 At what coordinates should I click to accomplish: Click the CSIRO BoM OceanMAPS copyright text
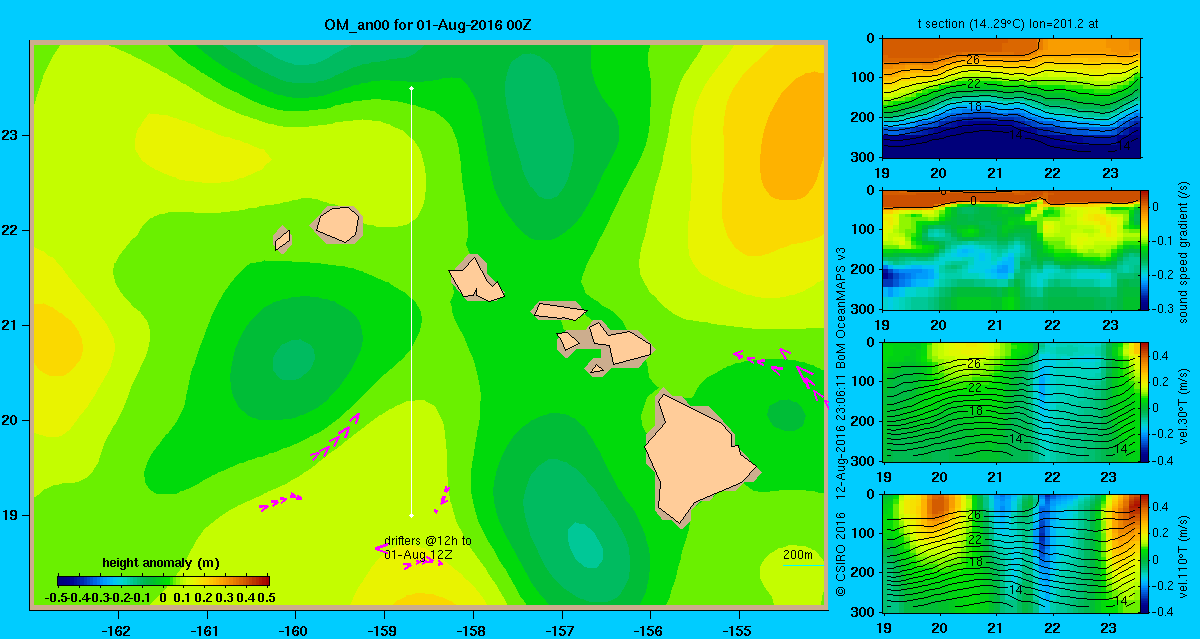(x=842, y=420)
